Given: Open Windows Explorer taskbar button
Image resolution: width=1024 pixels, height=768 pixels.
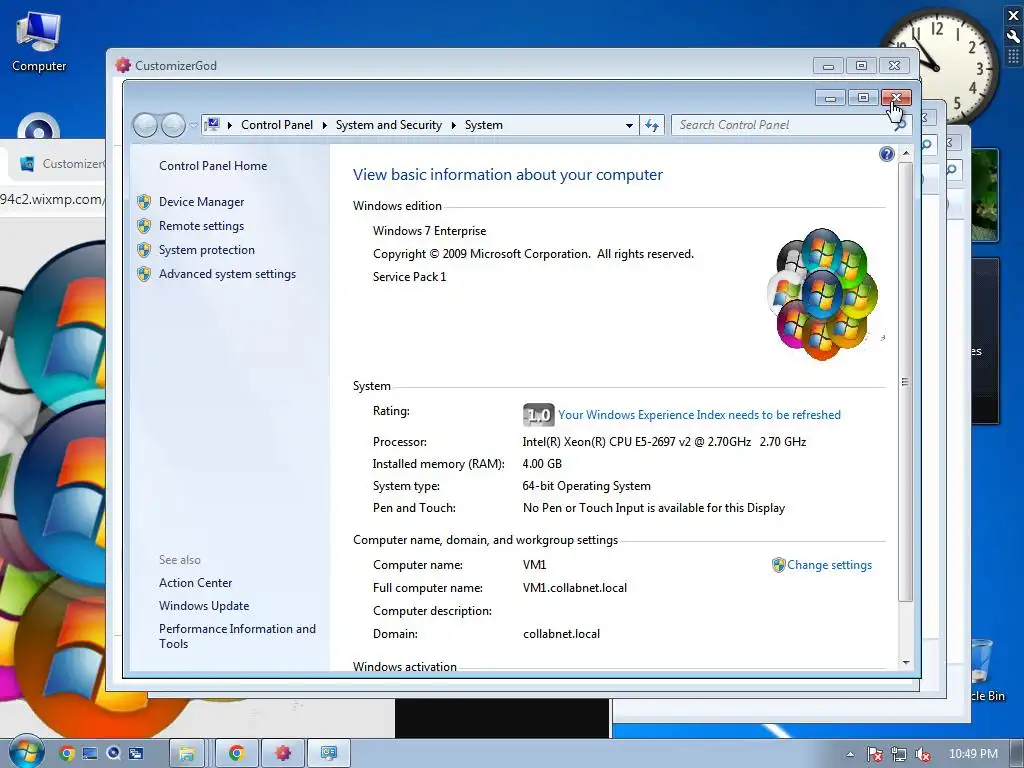Looking at the screenshot, I should [187, 754].
